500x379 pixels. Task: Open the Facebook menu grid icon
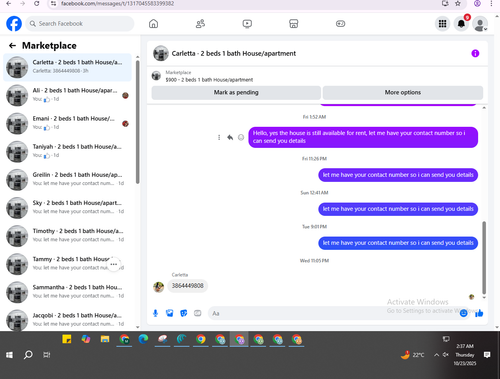pos(442,24)
